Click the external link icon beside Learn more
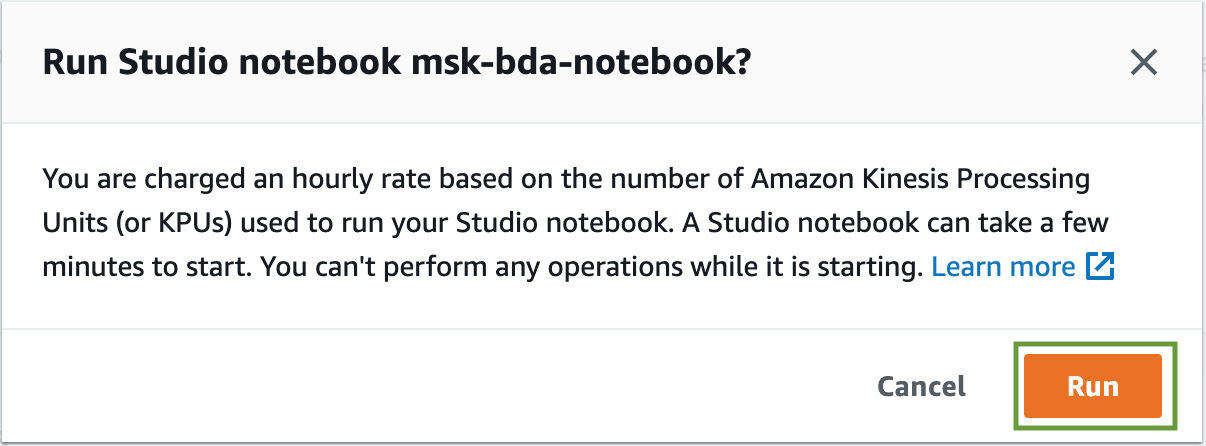 tap(1101, 268)
